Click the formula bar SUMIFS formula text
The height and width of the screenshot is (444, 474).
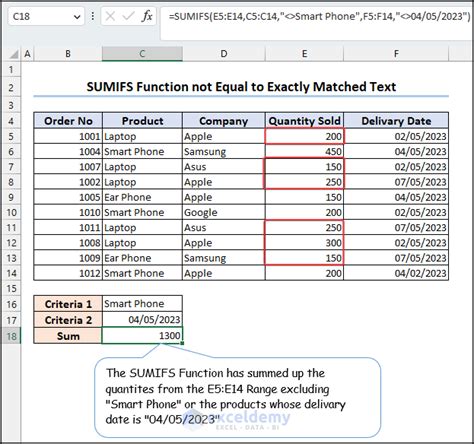[x=319, y=16]
